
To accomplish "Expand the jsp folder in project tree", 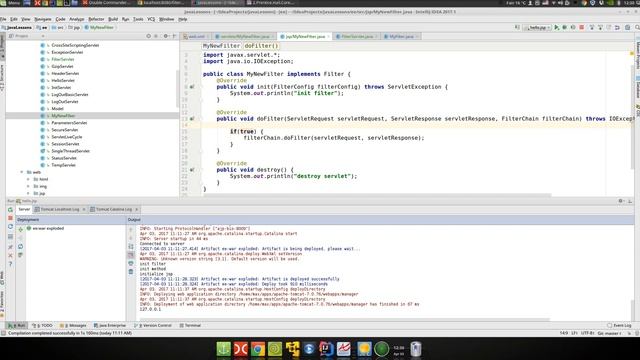I will (x=28, y=193).
